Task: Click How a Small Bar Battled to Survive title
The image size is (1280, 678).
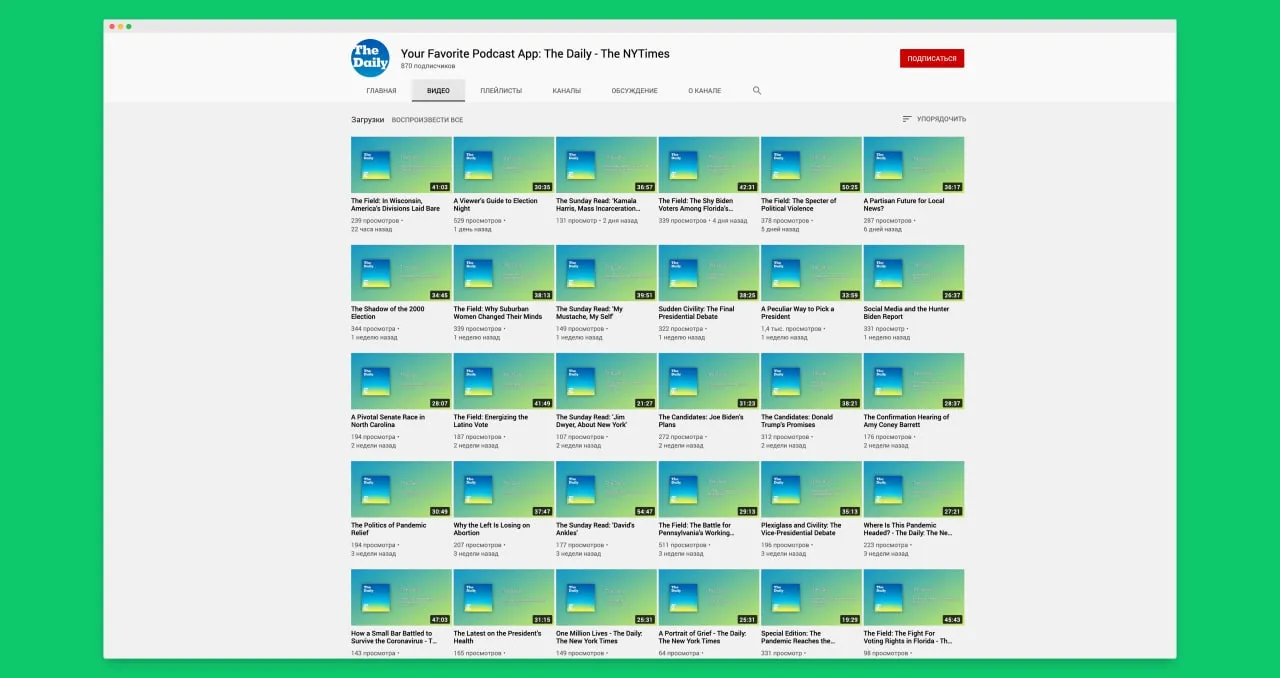Action: click(x=394, y=637)
